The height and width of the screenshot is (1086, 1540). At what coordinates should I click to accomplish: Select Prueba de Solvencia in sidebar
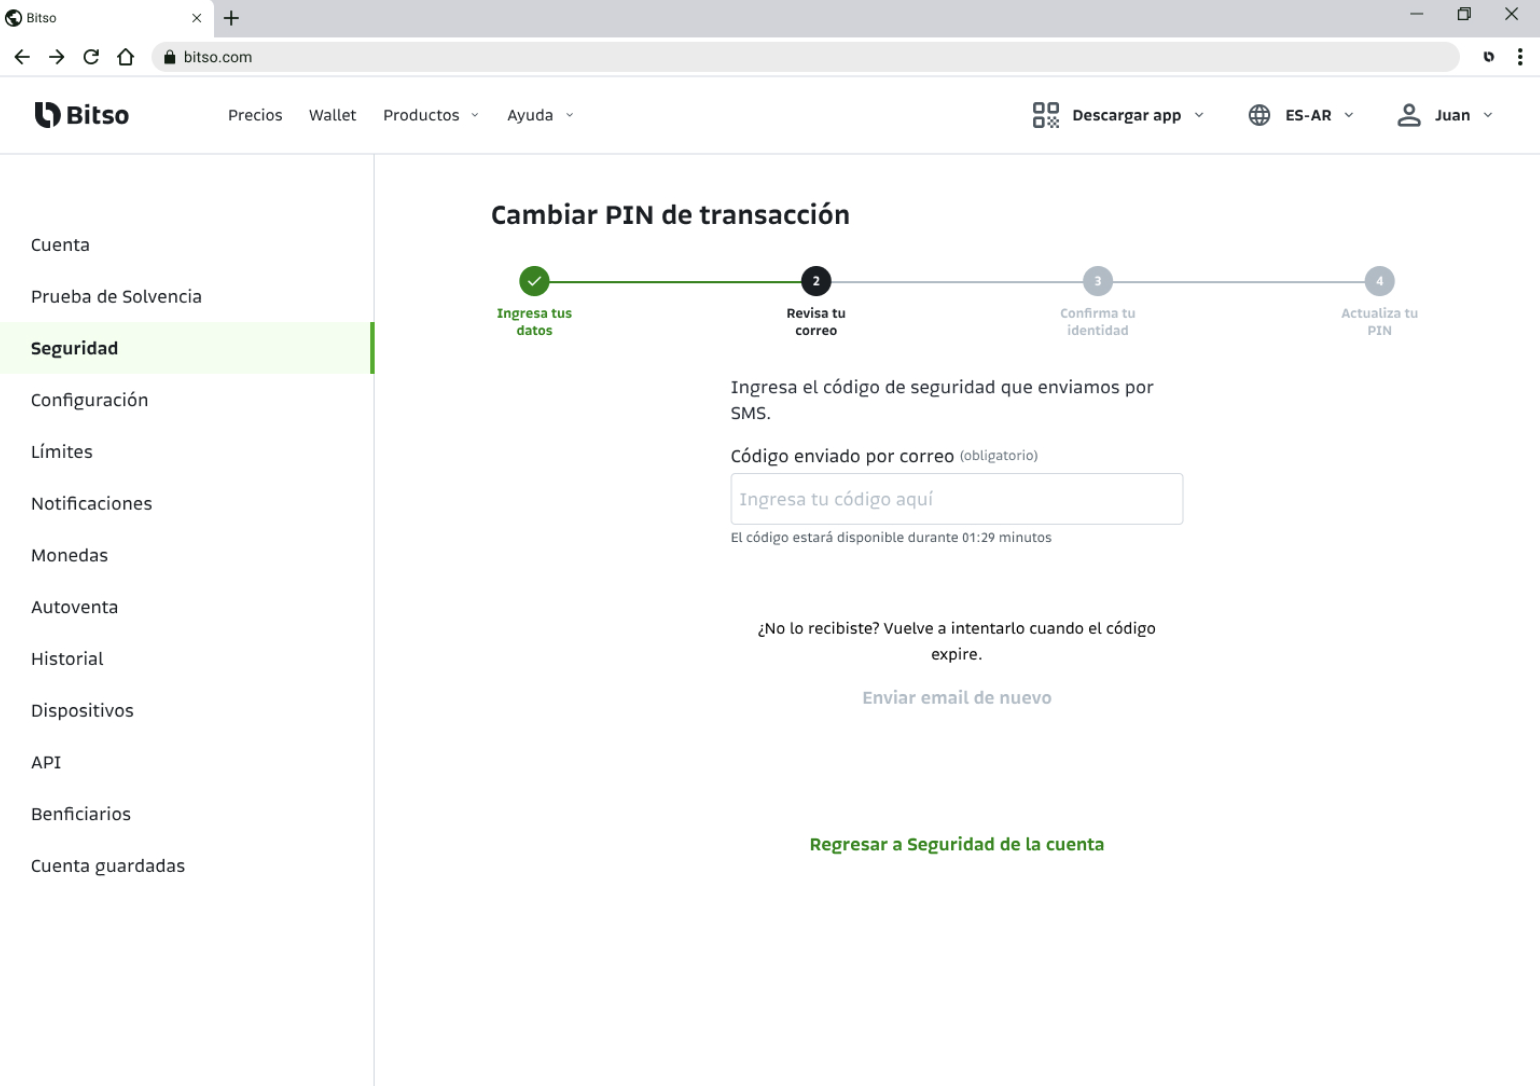click(x=187, y=297)
